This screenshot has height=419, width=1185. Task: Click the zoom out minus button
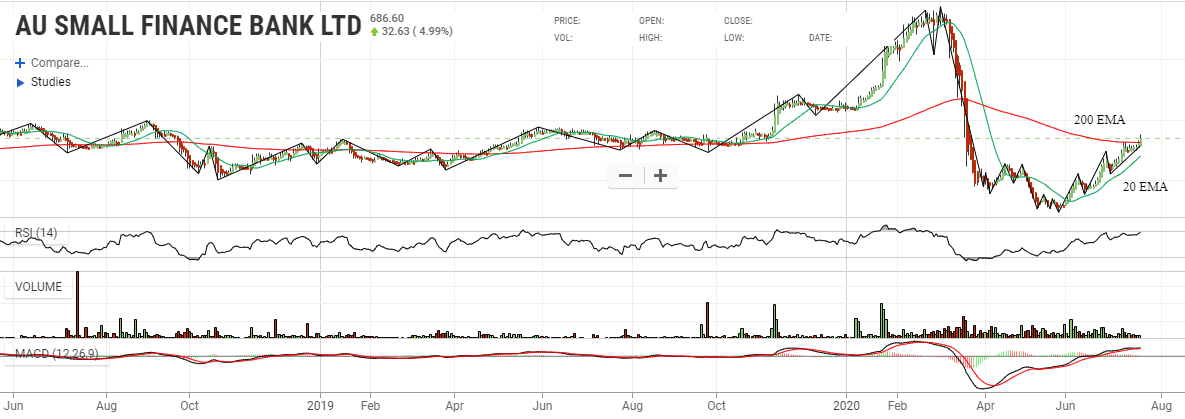[626, 175]
